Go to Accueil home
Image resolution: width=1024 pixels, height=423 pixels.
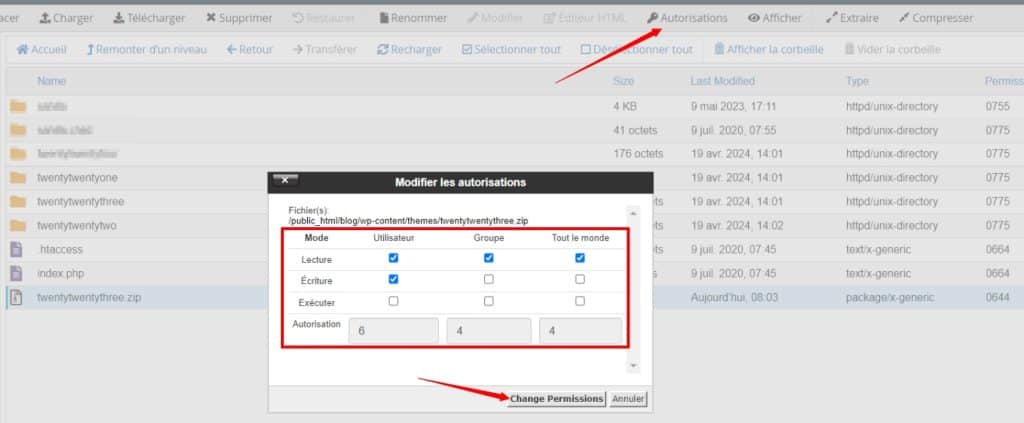point(42,50)
